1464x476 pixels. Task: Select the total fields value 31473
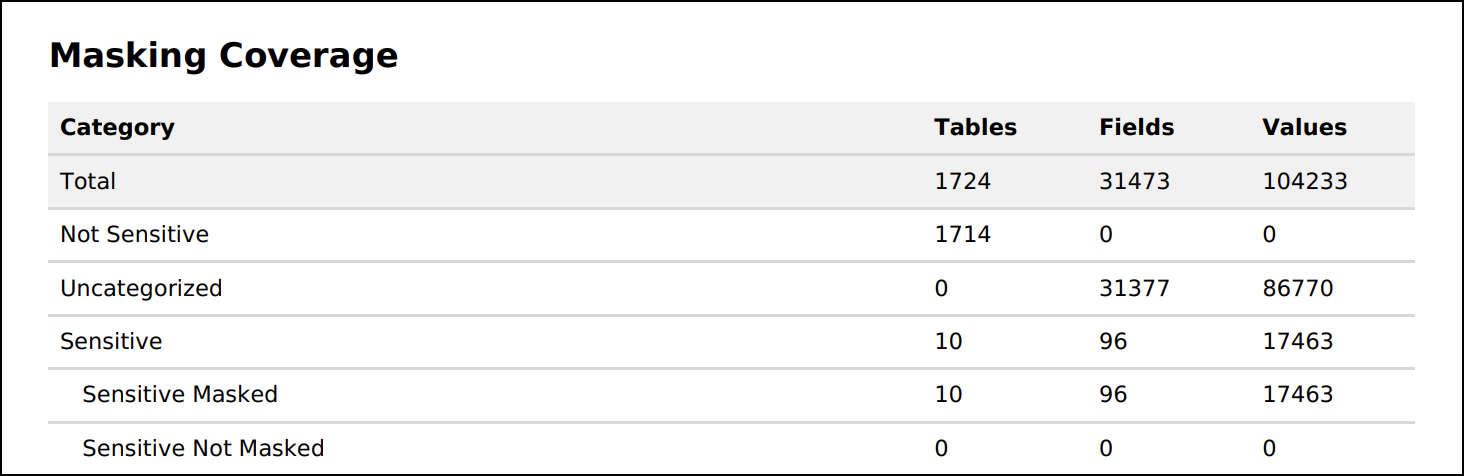tap(1134, 182)
